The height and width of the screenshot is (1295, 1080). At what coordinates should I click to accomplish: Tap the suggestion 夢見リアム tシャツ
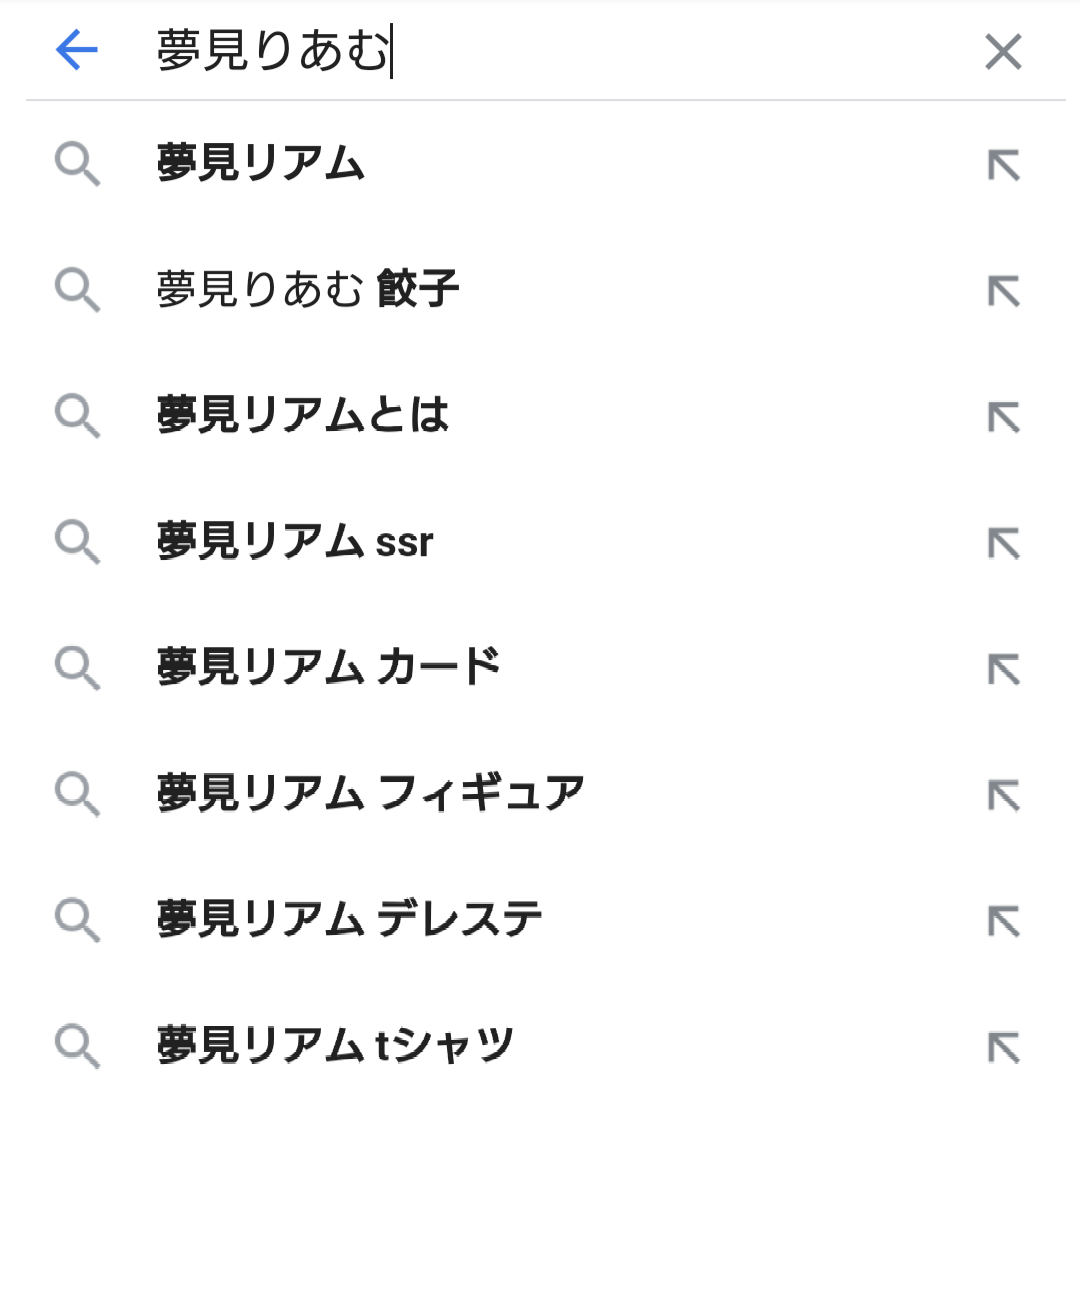(x=336, y=1046)
